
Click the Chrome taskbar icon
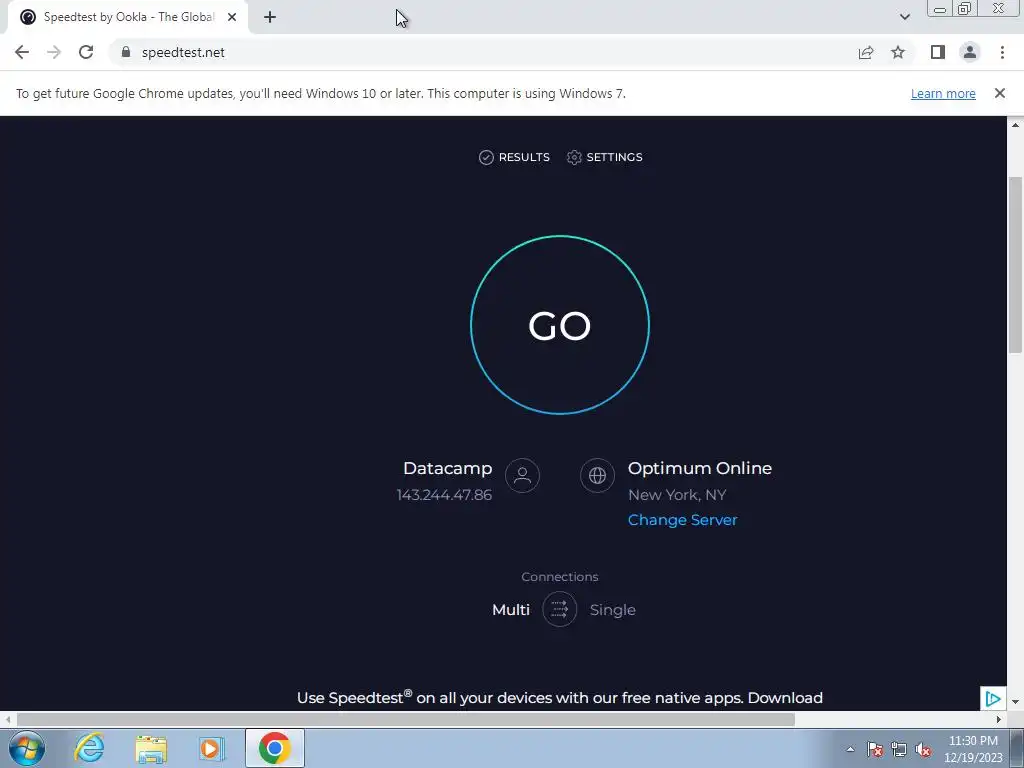click(275, 748)
